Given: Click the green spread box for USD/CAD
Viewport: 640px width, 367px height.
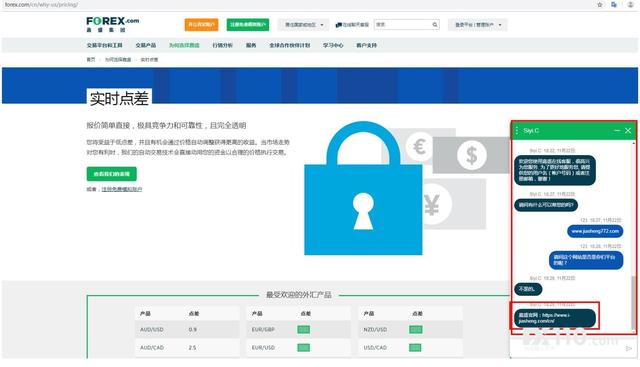Looking at the screenshot, I should pos(415,348).
